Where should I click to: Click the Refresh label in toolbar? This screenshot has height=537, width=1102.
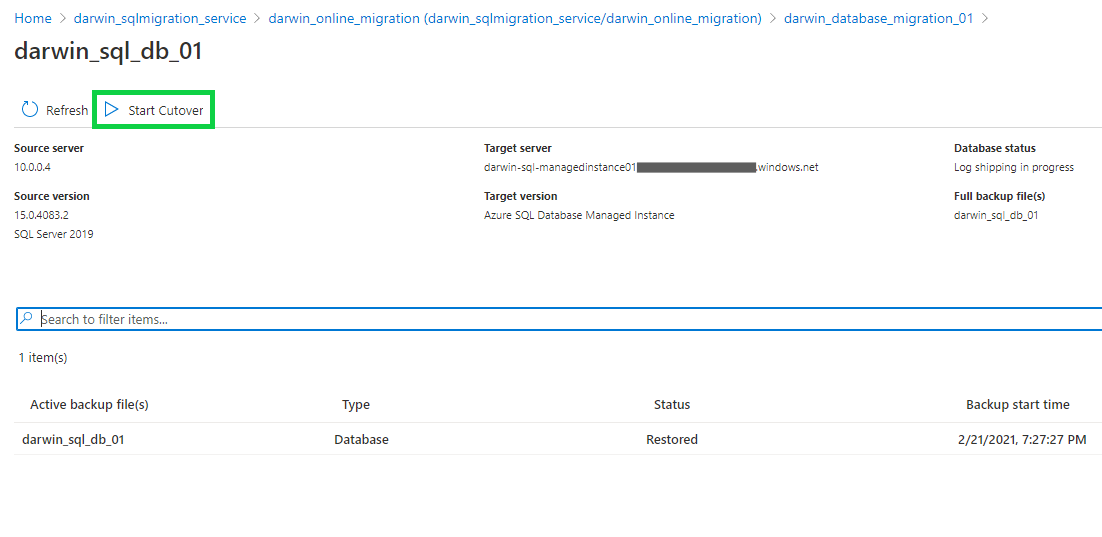(x=67, y=110)
